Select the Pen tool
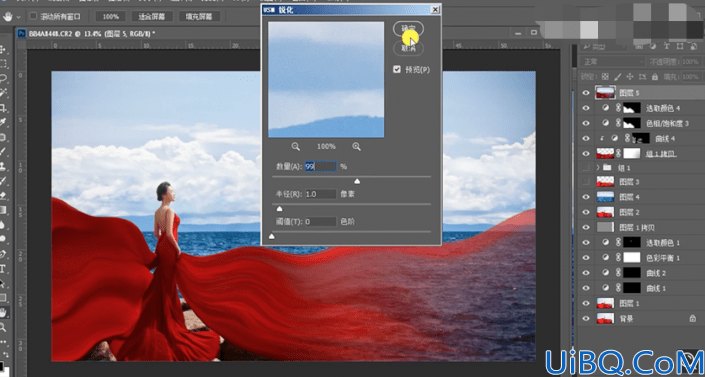 coord(3,254)
